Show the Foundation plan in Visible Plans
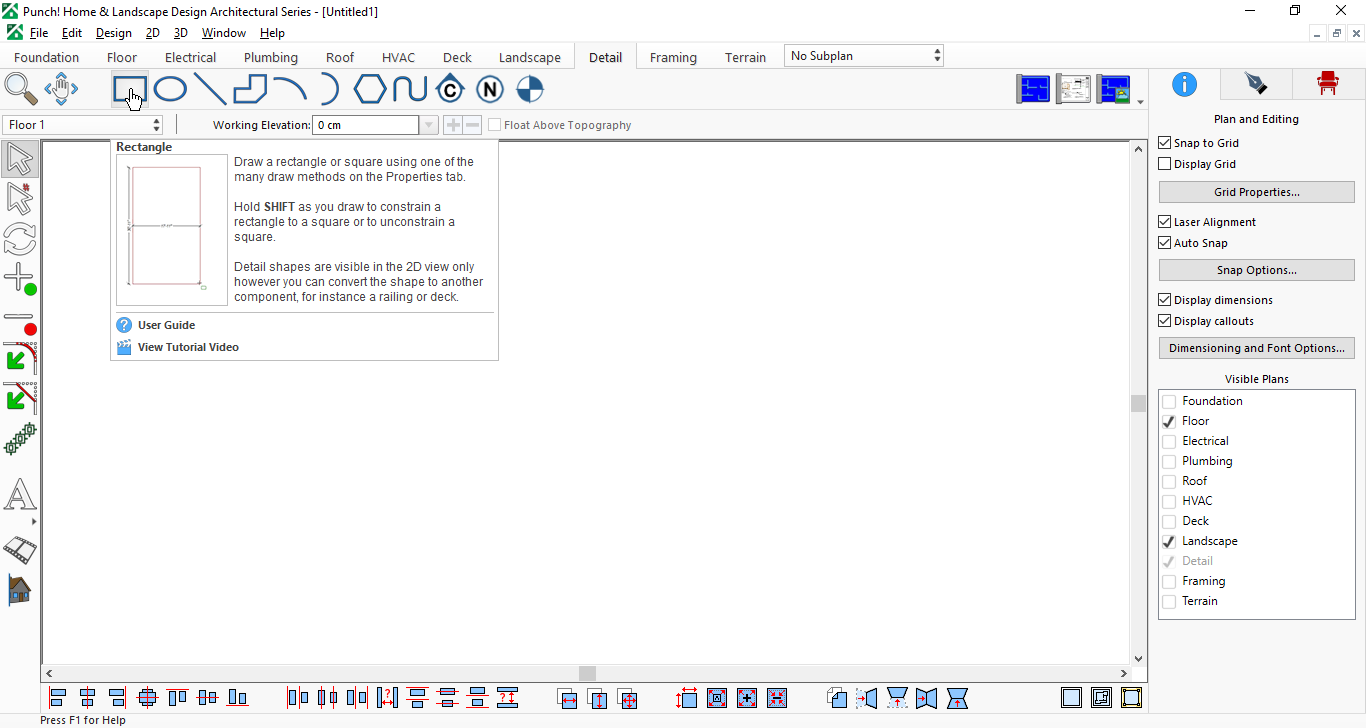This screenshot has height=728, width=1366. [1169, 401]
